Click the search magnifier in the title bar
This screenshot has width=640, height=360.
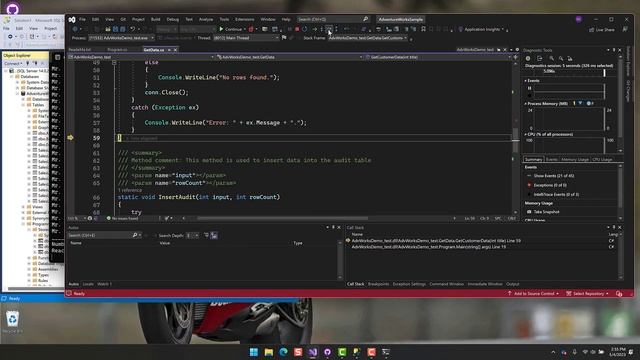[365, 19]
